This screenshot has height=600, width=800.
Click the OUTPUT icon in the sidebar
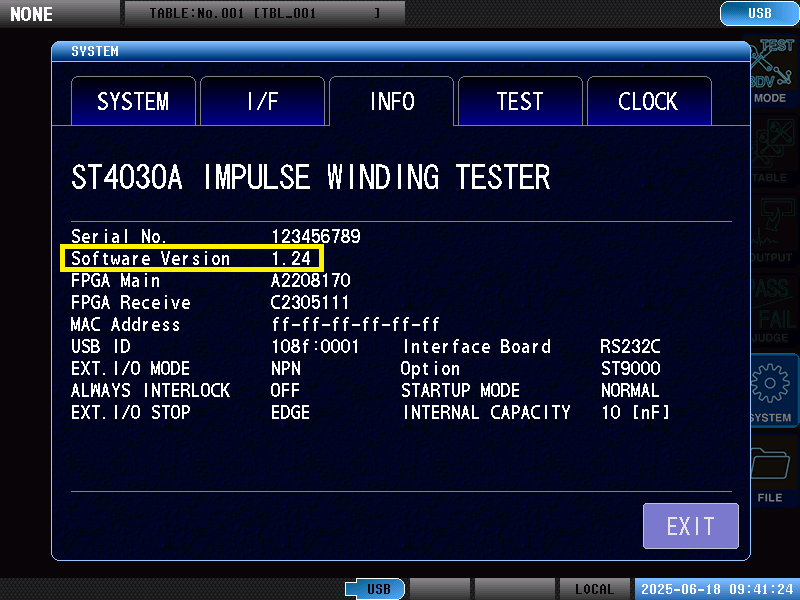point(772,231)
